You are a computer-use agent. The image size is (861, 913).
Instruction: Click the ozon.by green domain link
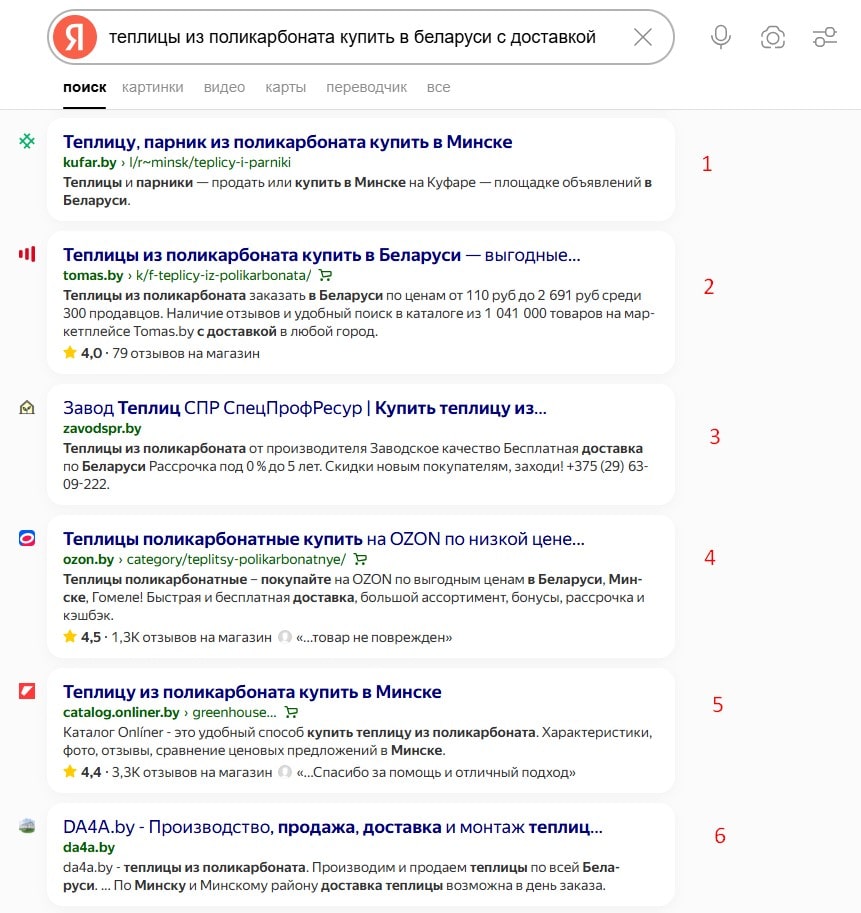tap(88, 559)
